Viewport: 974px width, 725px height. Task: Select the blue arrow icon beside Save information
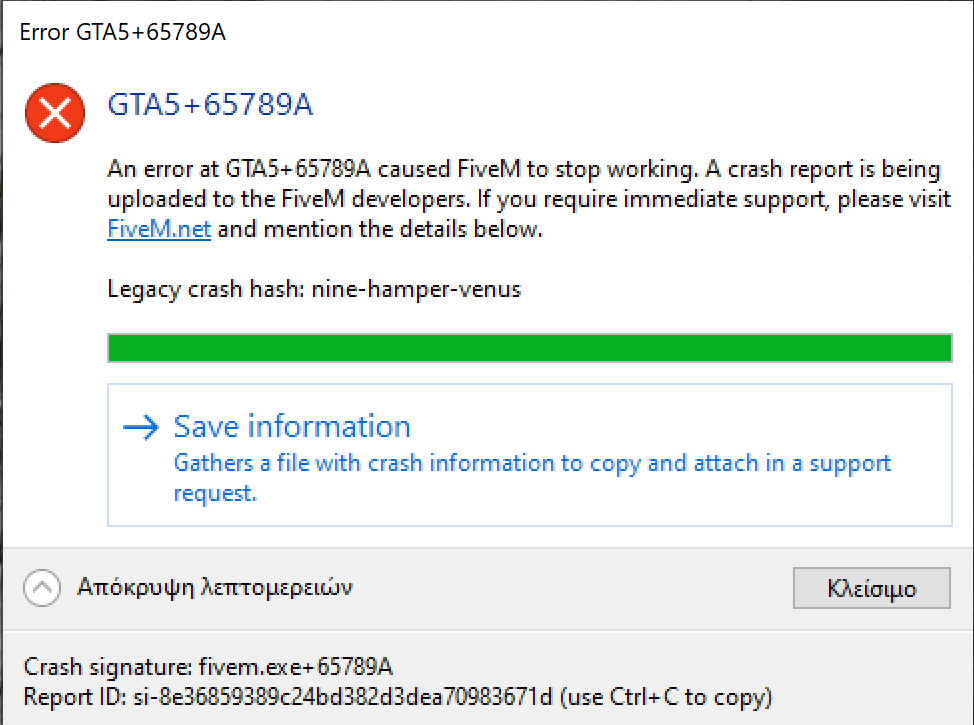click(139, 426)
